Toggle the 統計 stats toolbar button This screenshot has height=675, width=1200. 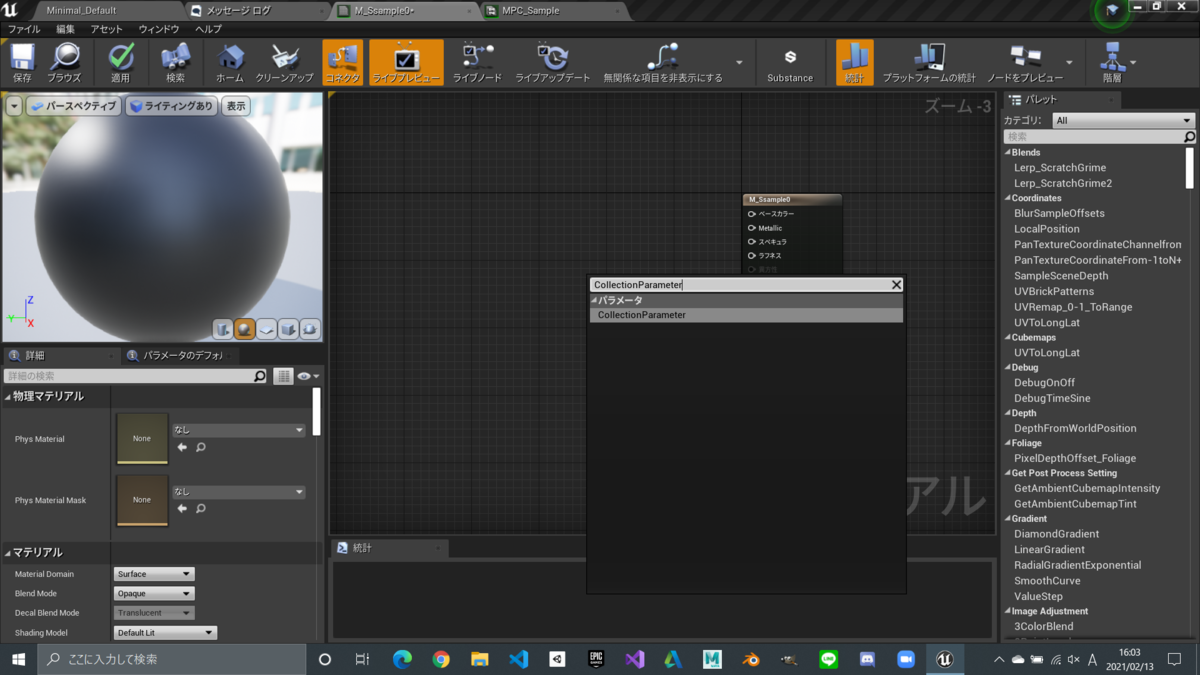(854, 63)
